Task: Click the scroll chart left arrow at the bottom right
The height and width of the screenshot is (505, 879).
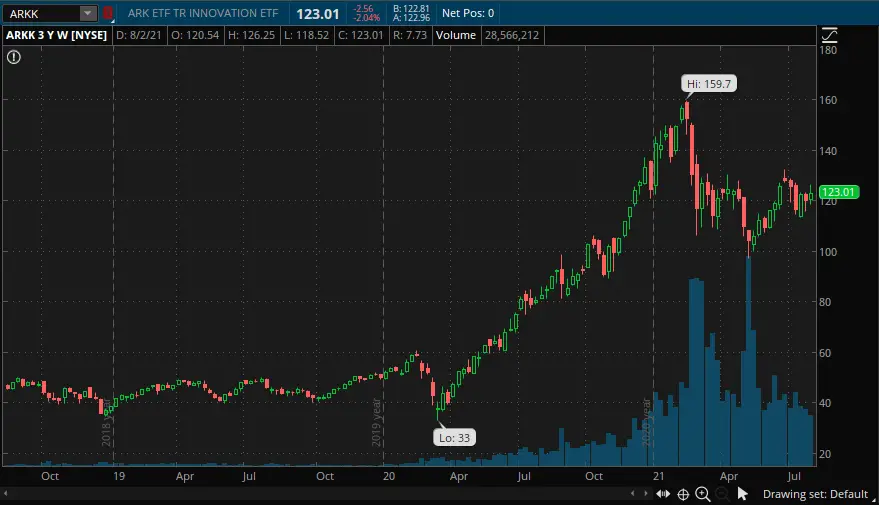Action: click(632, 494)
